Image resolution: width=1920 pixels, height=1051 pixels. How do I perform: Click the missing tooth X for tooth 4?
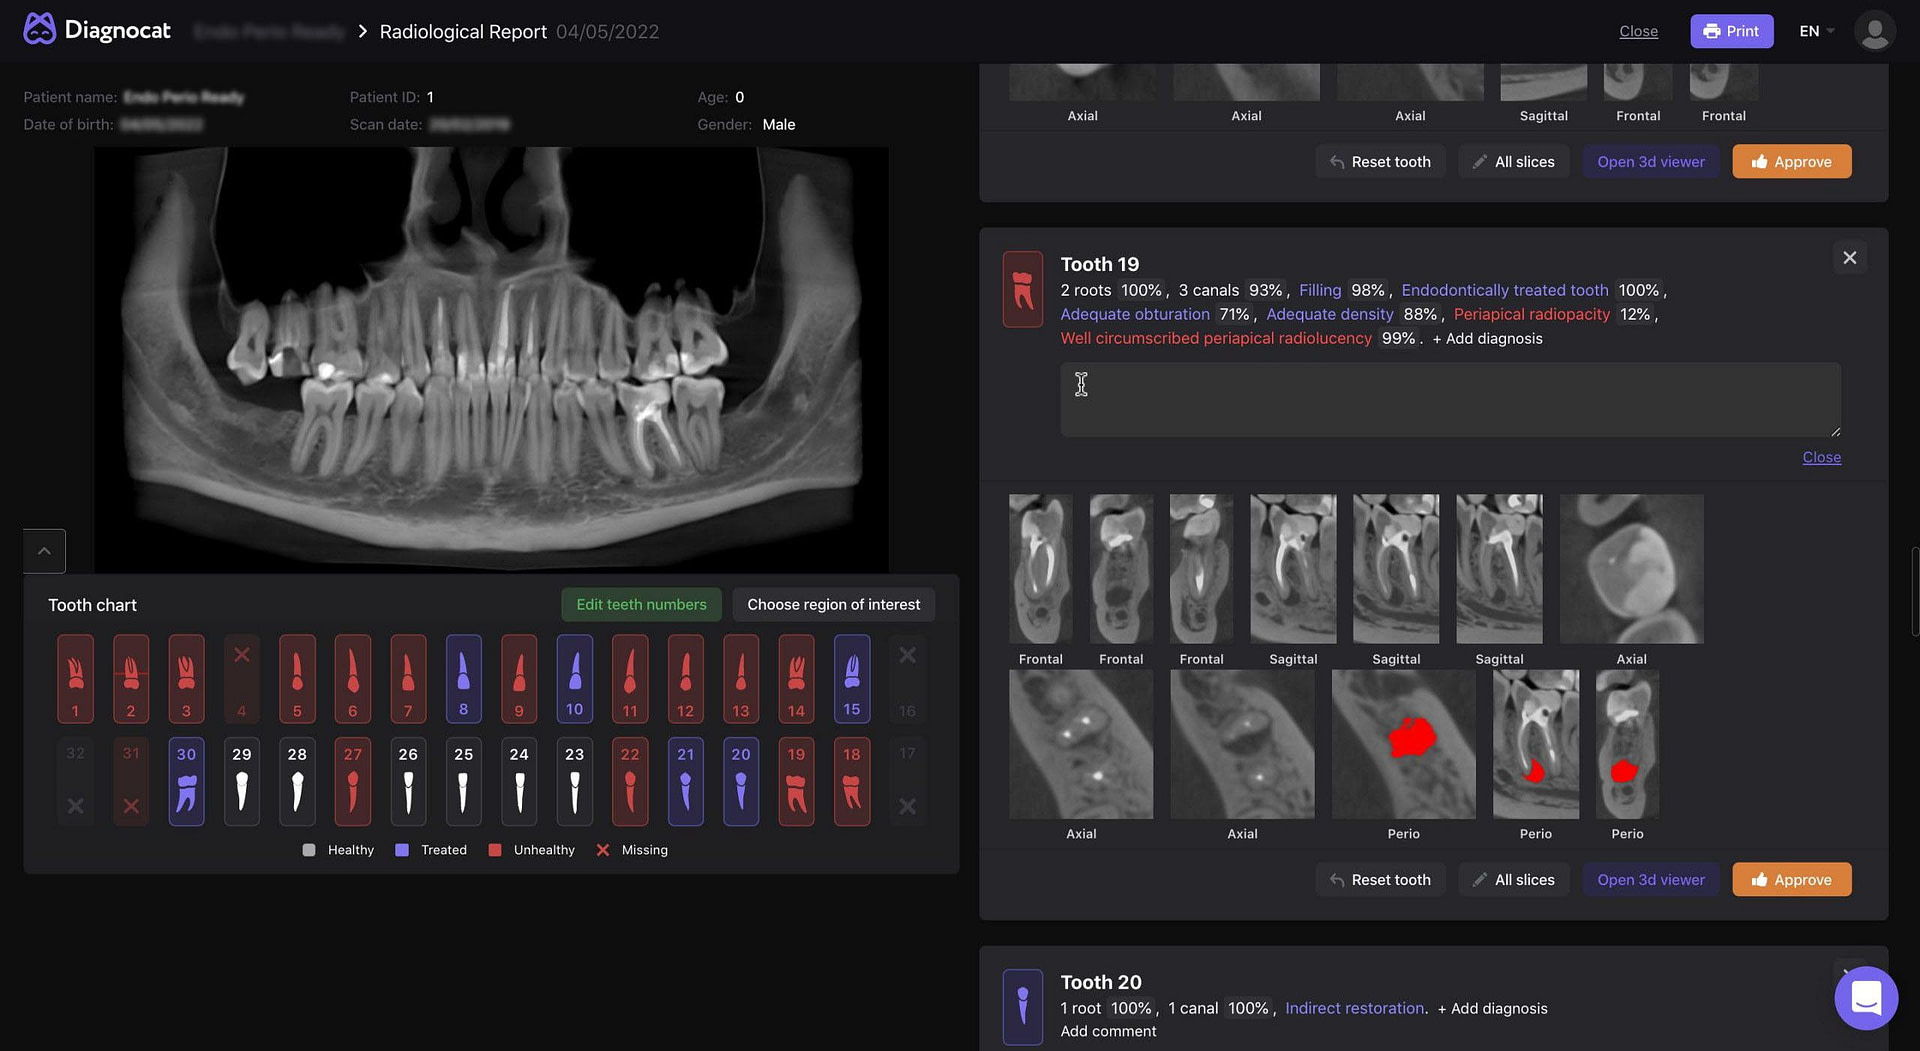[241, 655]
